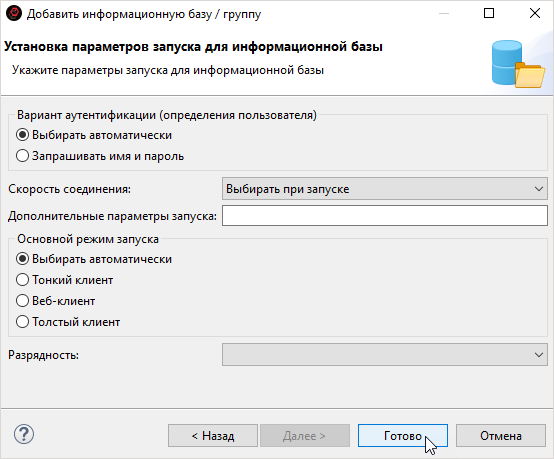Image resolution: width=554 pixels, height=459 pixels.
Task: Open the Разрядность dropdown
Action: click(385, 354)
